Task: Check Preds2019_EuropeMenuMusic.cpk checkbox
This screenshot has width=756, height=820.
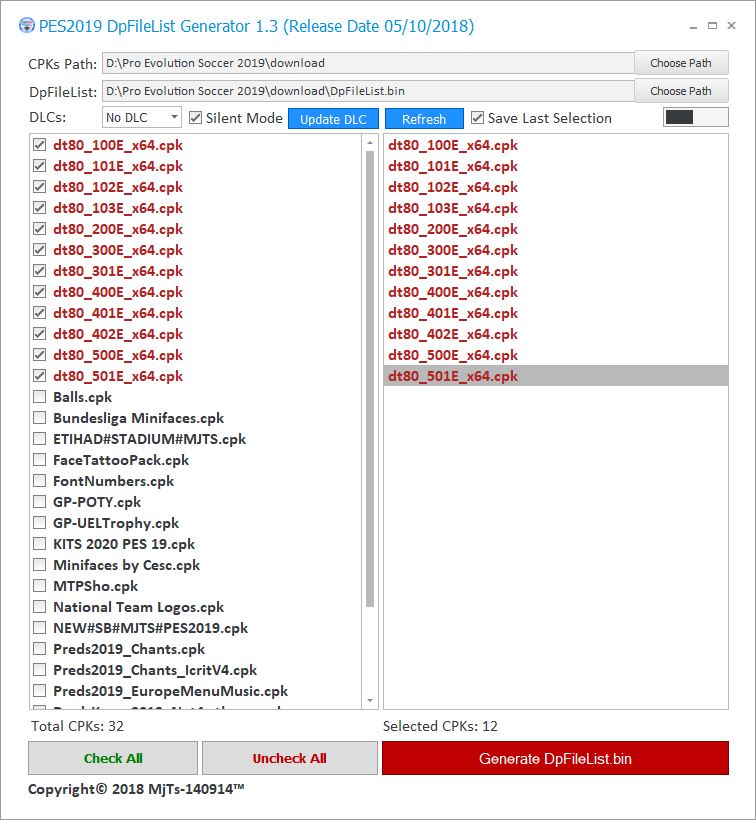Action: point(40,691)
